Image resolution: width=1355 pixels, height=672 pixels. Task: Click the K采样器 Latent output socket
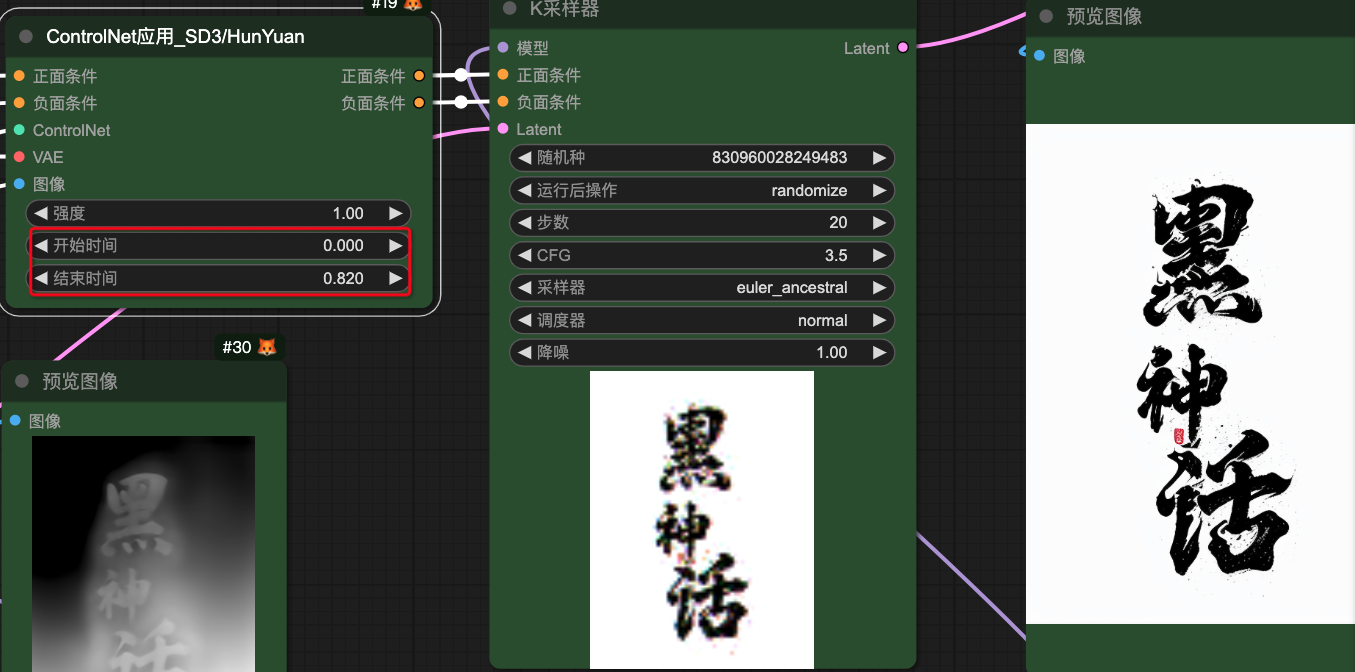[x=903, y=48]
